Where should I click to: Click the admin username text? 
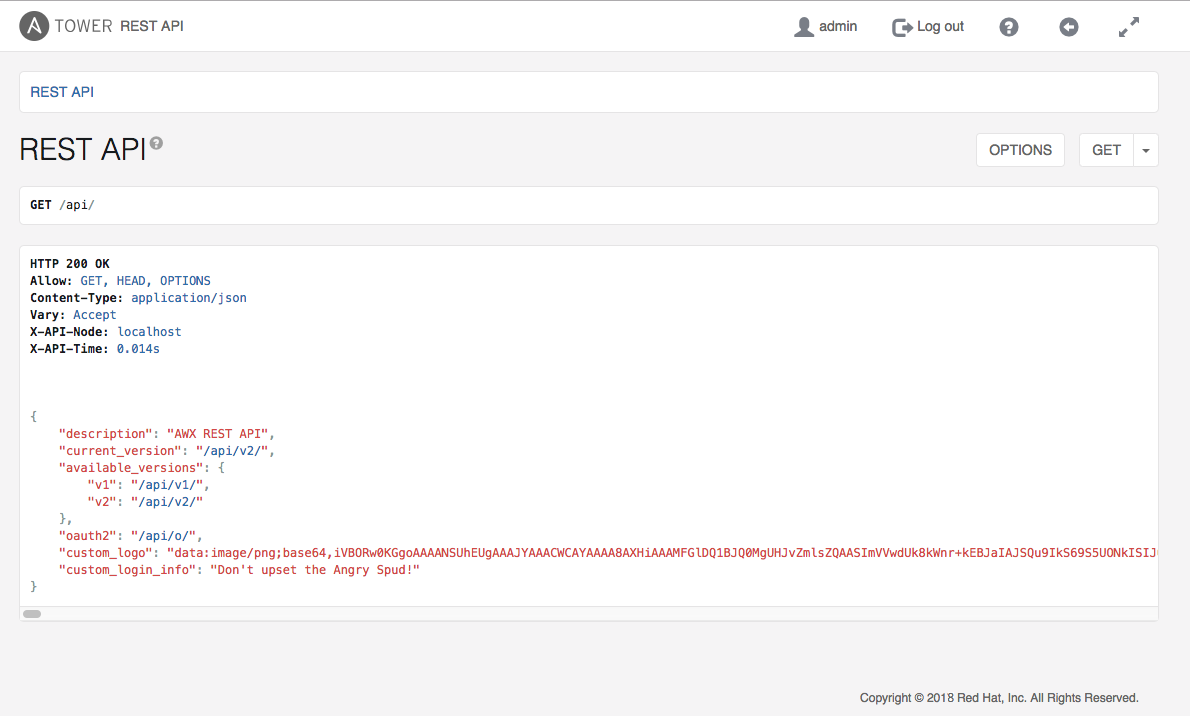[x=838, y=27]
